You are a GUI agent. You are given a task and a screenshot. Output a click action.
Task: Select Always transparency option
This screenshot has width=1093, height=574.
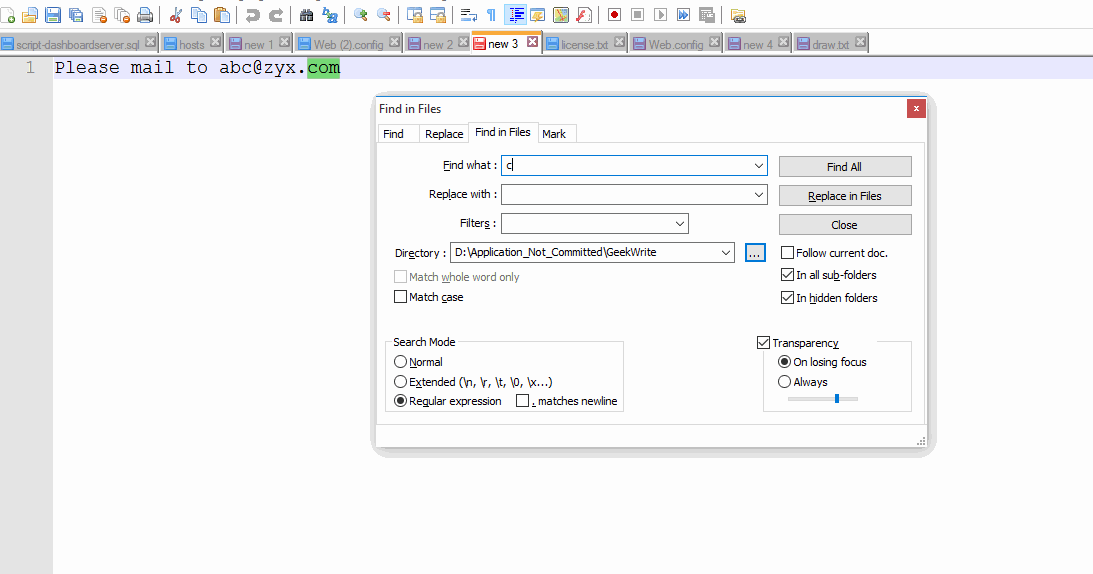pyautogui.click(x=784, y=382)
